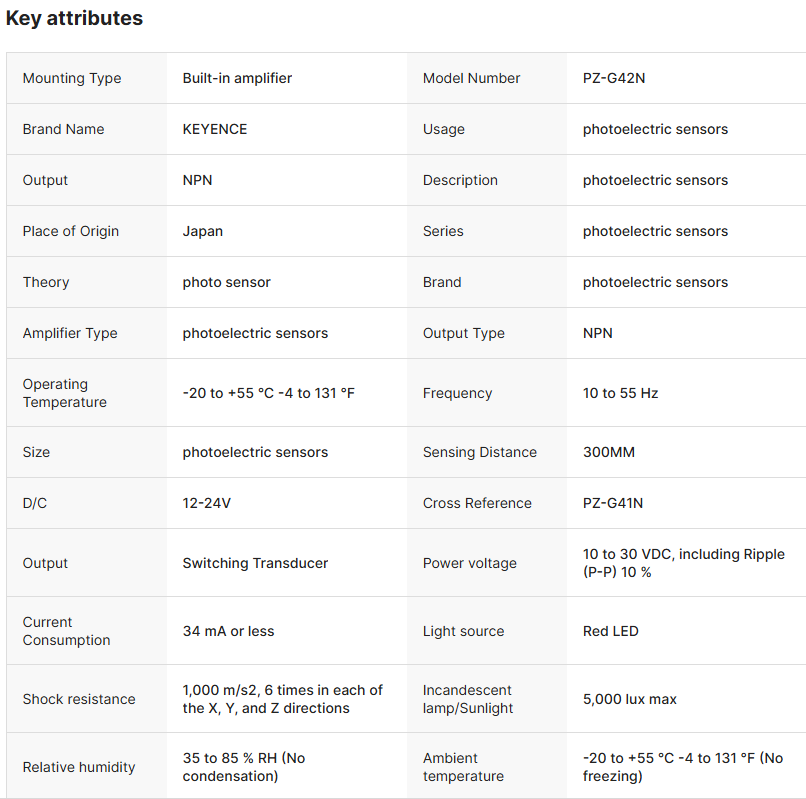
Task: Click the PZ-G41N cross reference value
Action: (x=613, y=503)
